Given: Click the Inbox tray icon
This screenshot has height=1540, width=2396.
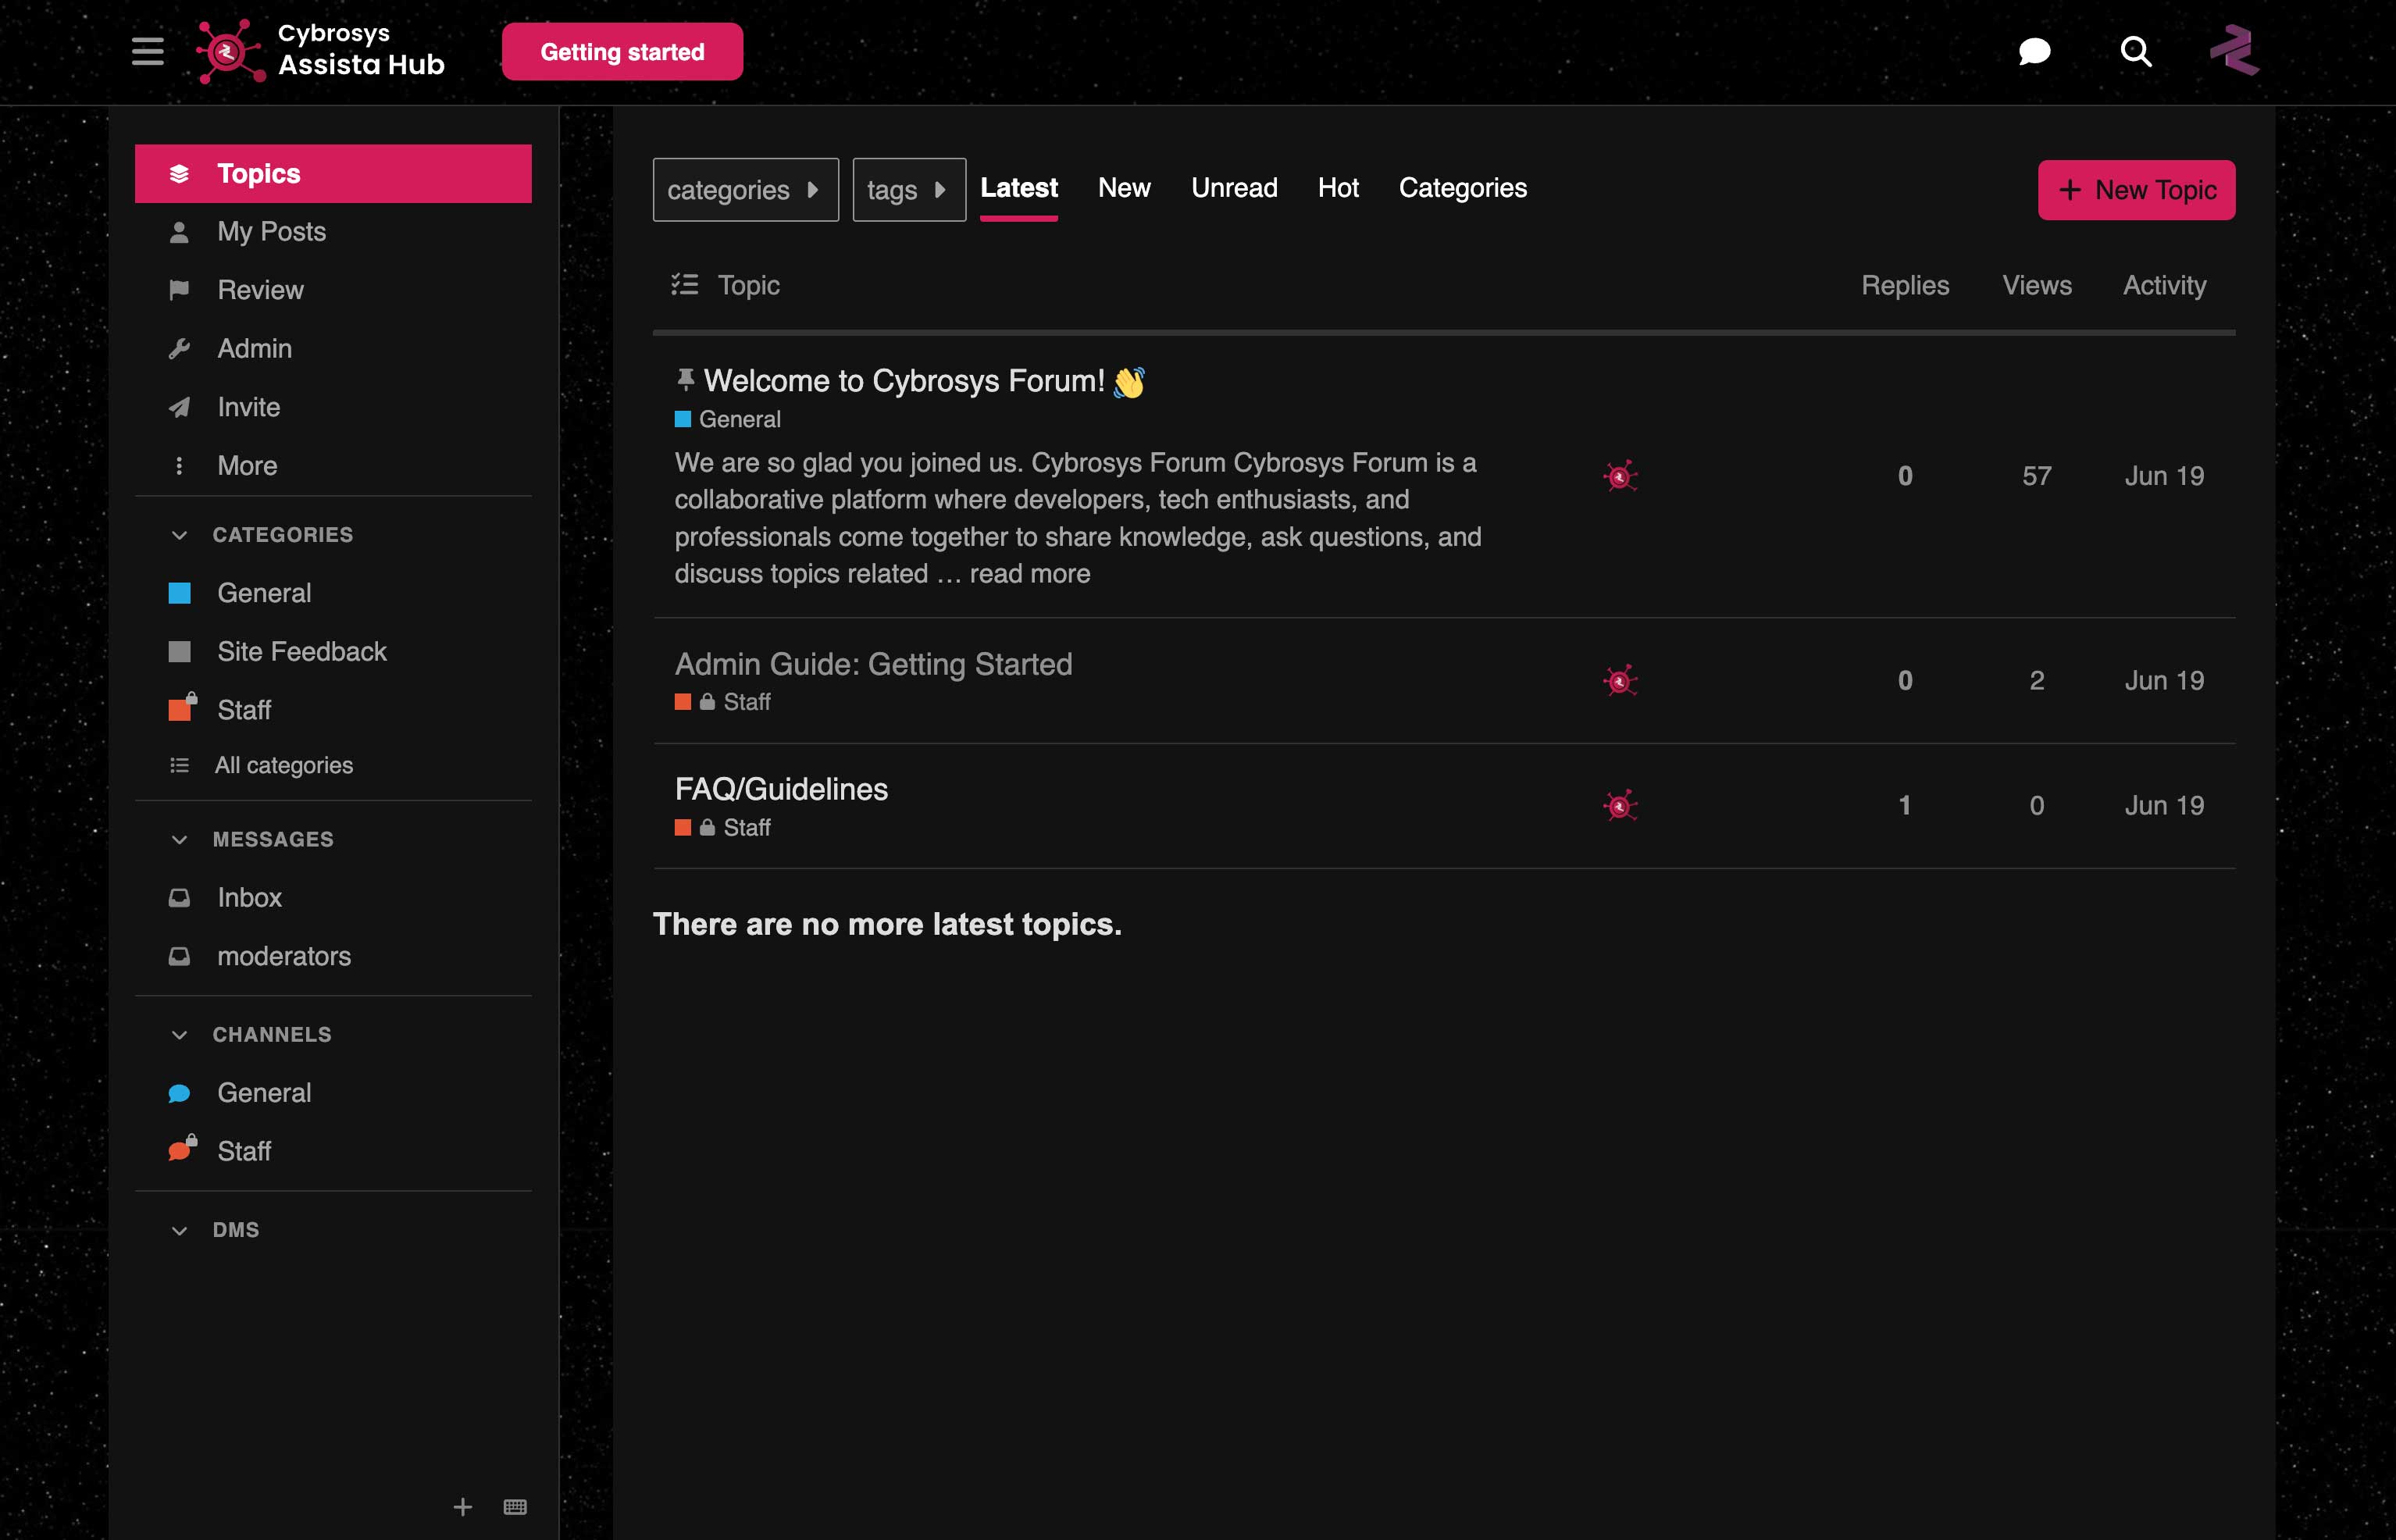Looking at the screenshot, I should click(180, 898).
